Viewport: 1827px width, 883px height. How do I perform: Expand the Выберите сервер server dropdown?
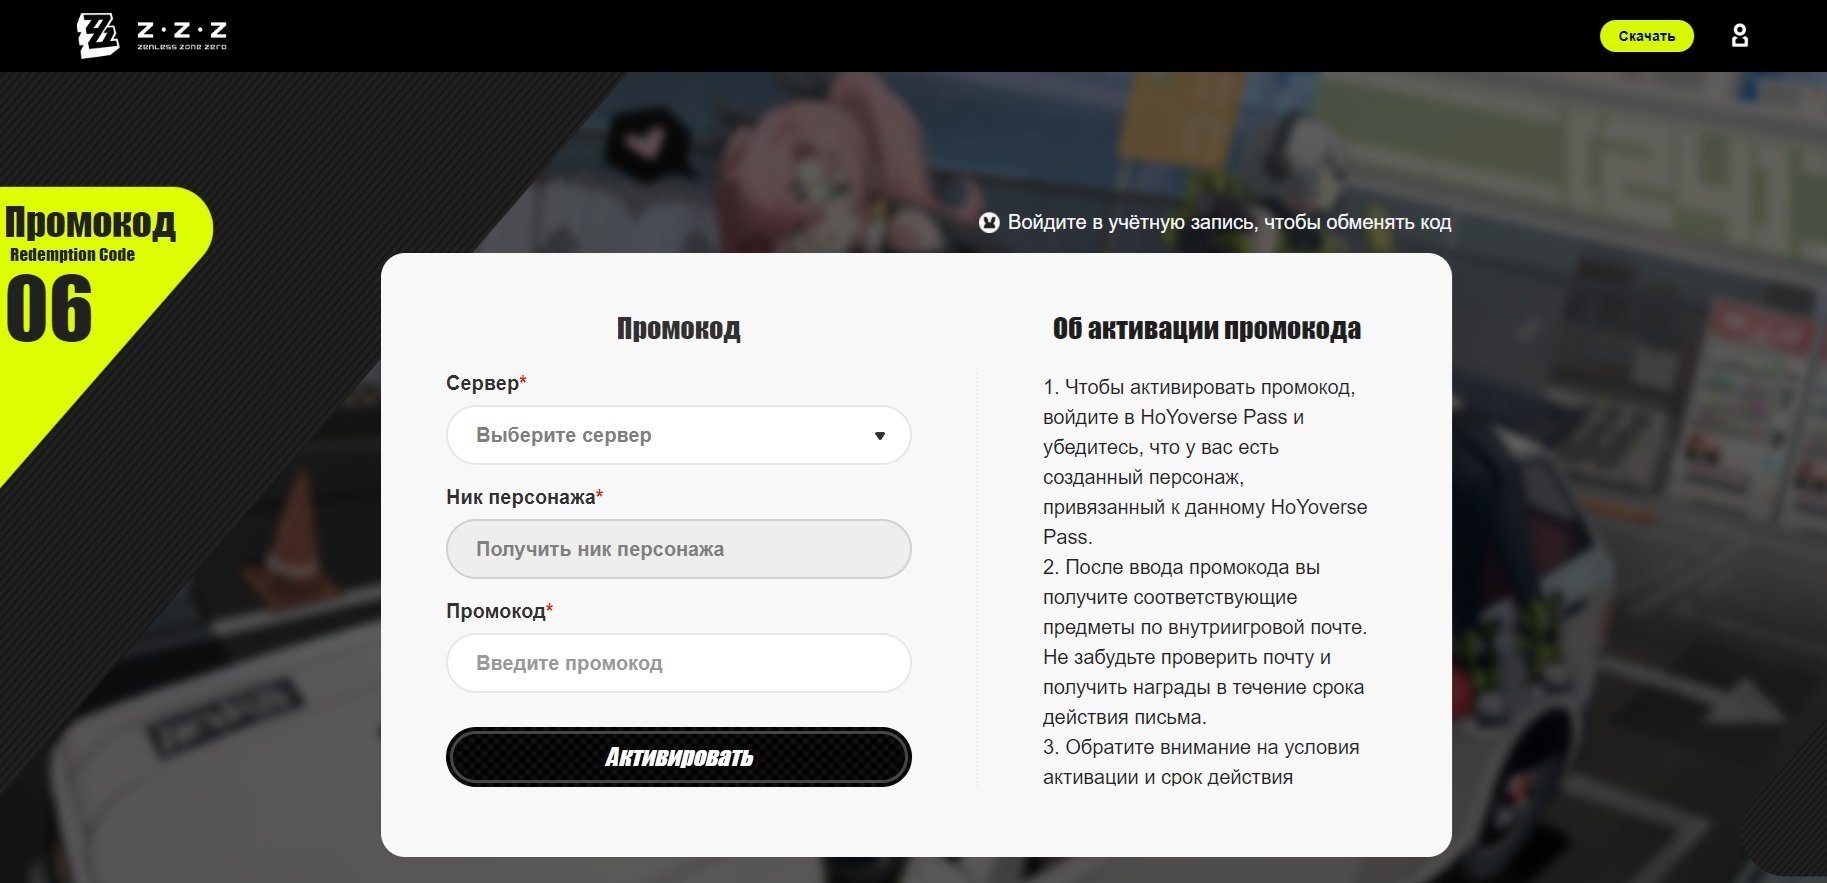[x=678, y=435]
